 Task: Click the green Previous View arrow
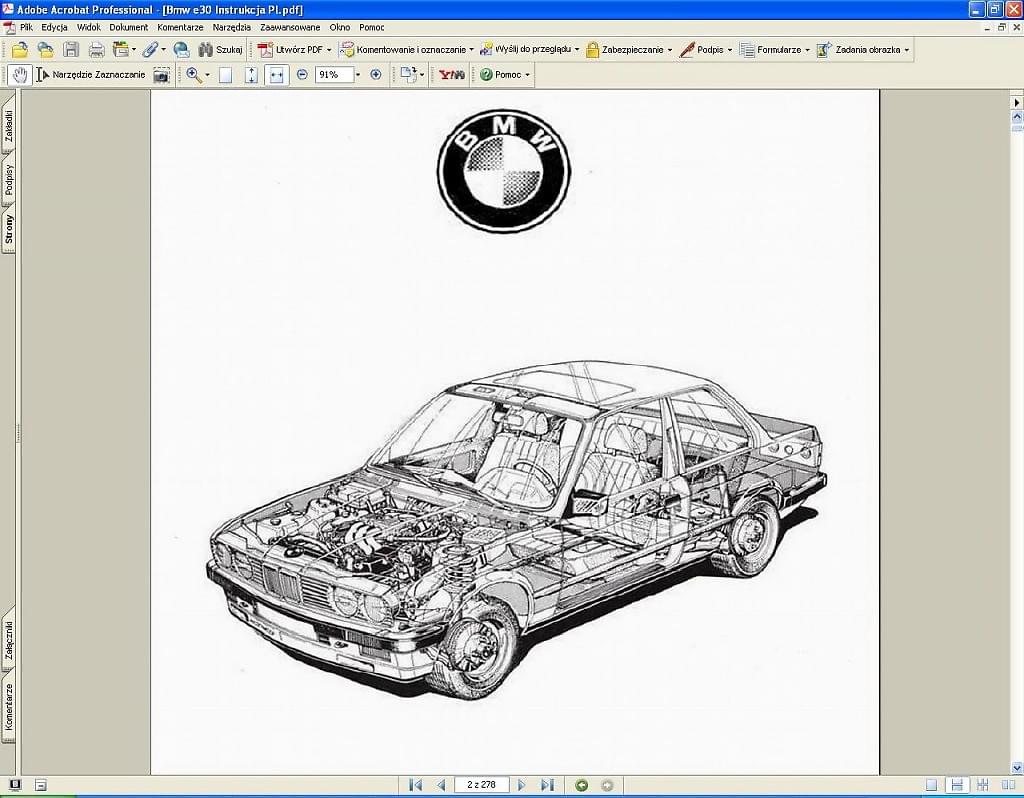(x=581, y=785)
